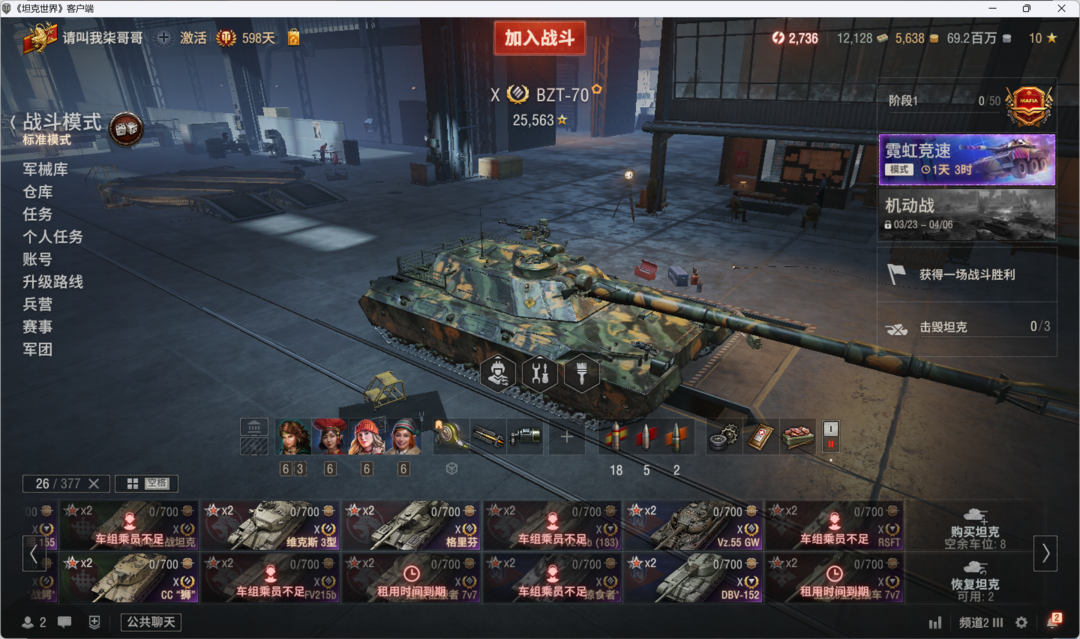Open the settings gear in bottom bar

point(1021,622)
